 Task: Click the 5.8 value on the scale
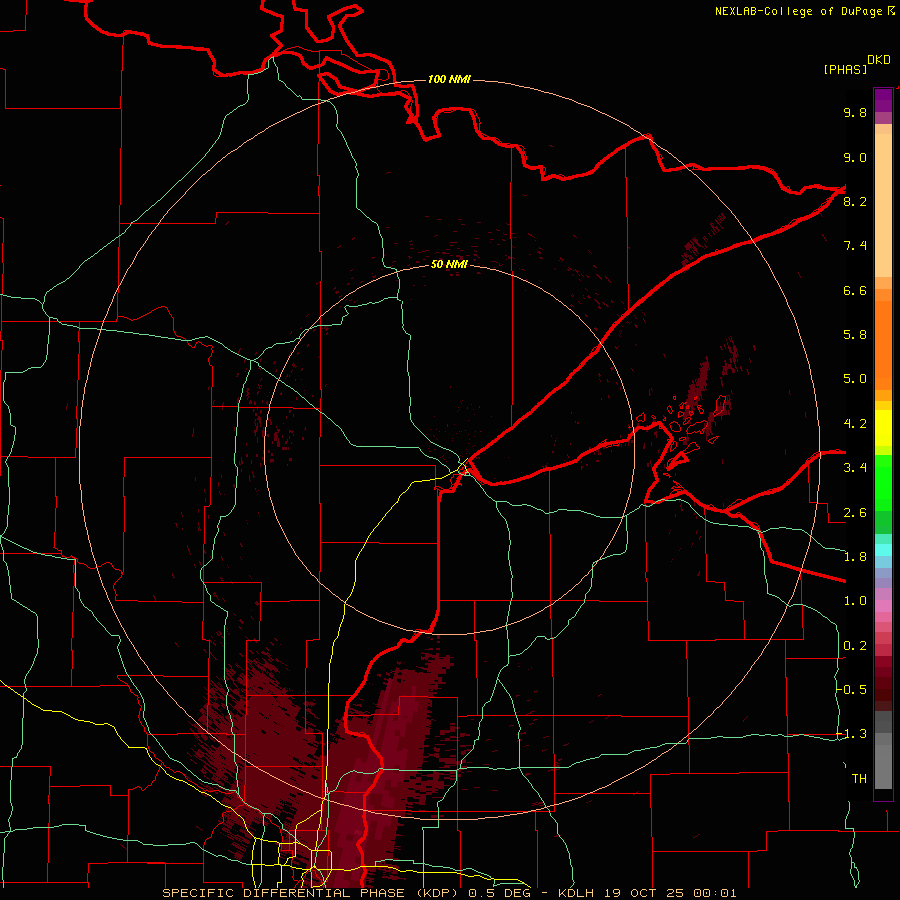[855, 335]
